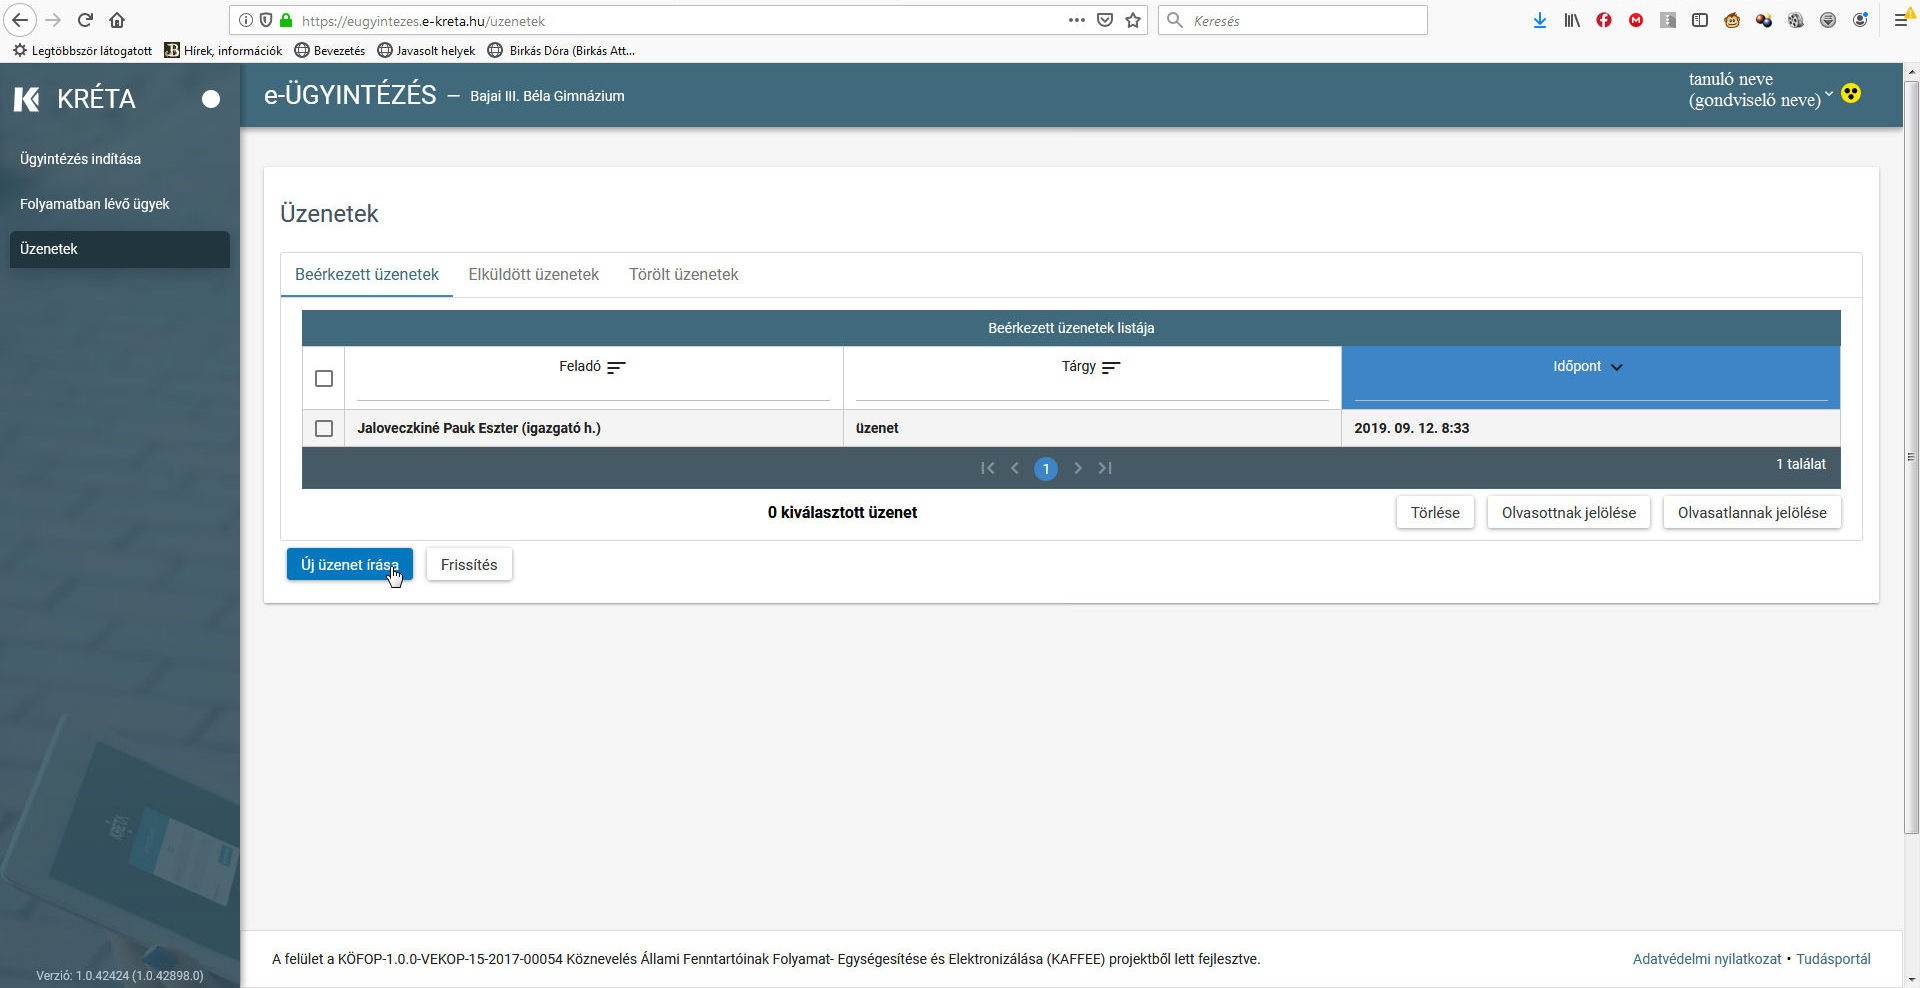Click the Tárgy column sort icon
This screenshot has width=1920, height=988.
[1110, 367]
